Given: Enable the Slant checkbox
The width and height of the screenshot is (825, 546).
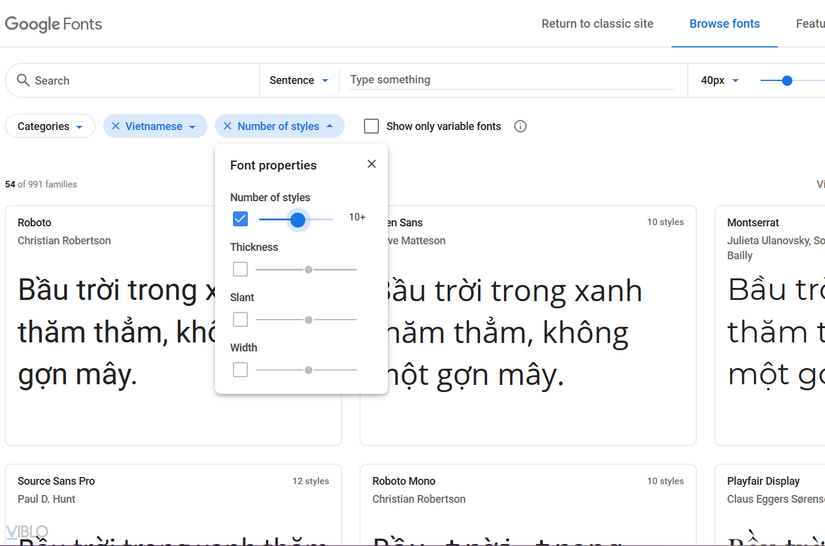Looking at the screenshot, I should tap(240, 319).
